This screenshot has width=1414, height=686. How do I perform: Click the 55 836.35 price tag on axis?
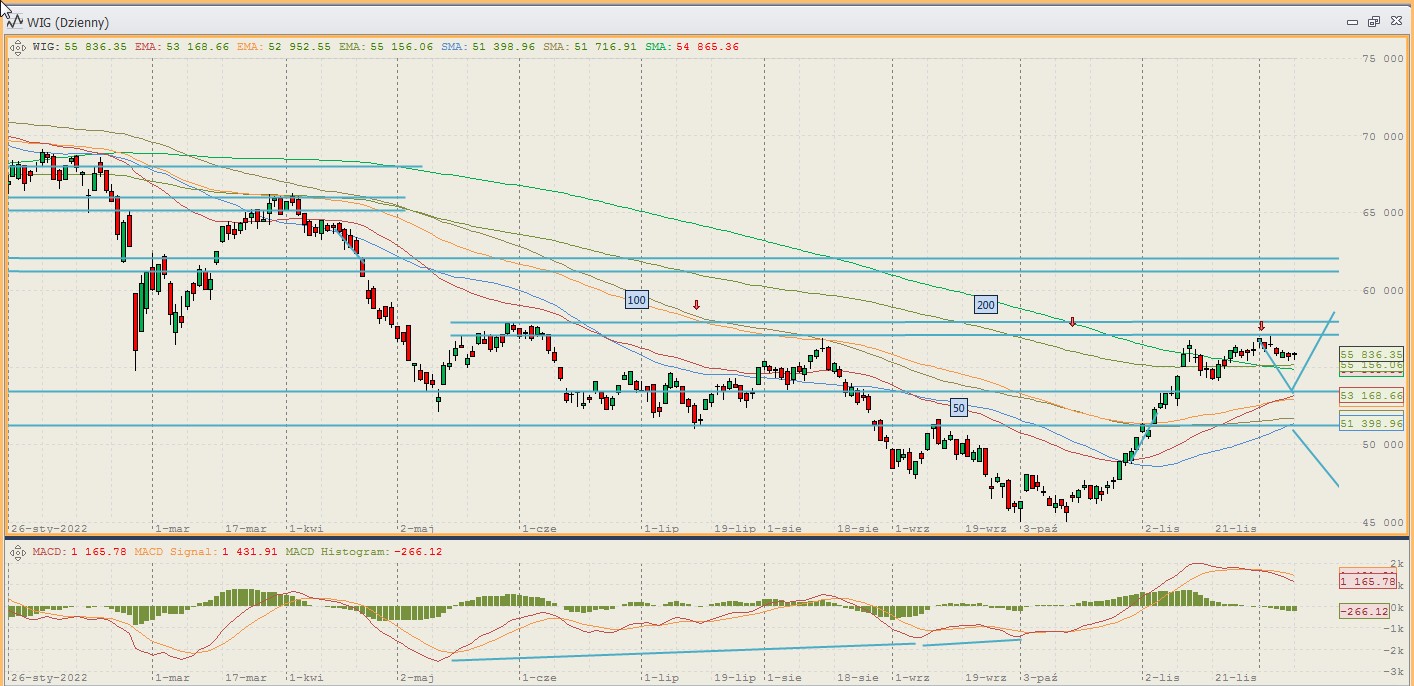[x=1371, y=354]
